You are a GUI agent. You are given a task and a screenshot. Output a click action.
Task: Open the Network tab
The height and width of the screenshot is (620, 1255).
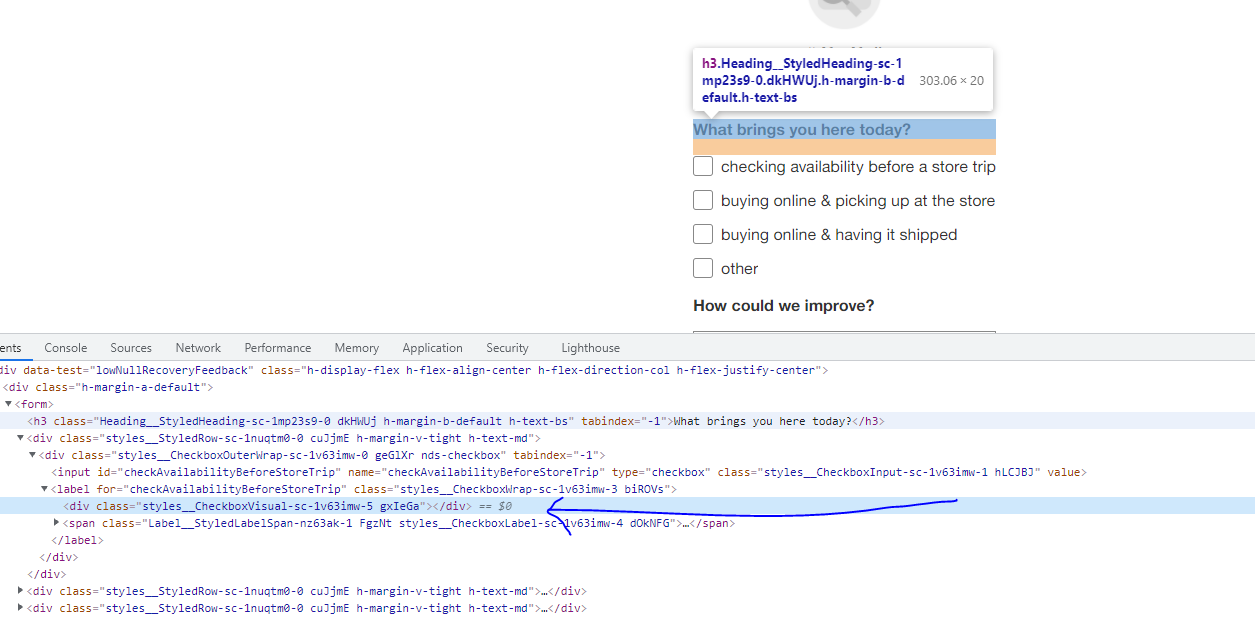click(198, 348)
